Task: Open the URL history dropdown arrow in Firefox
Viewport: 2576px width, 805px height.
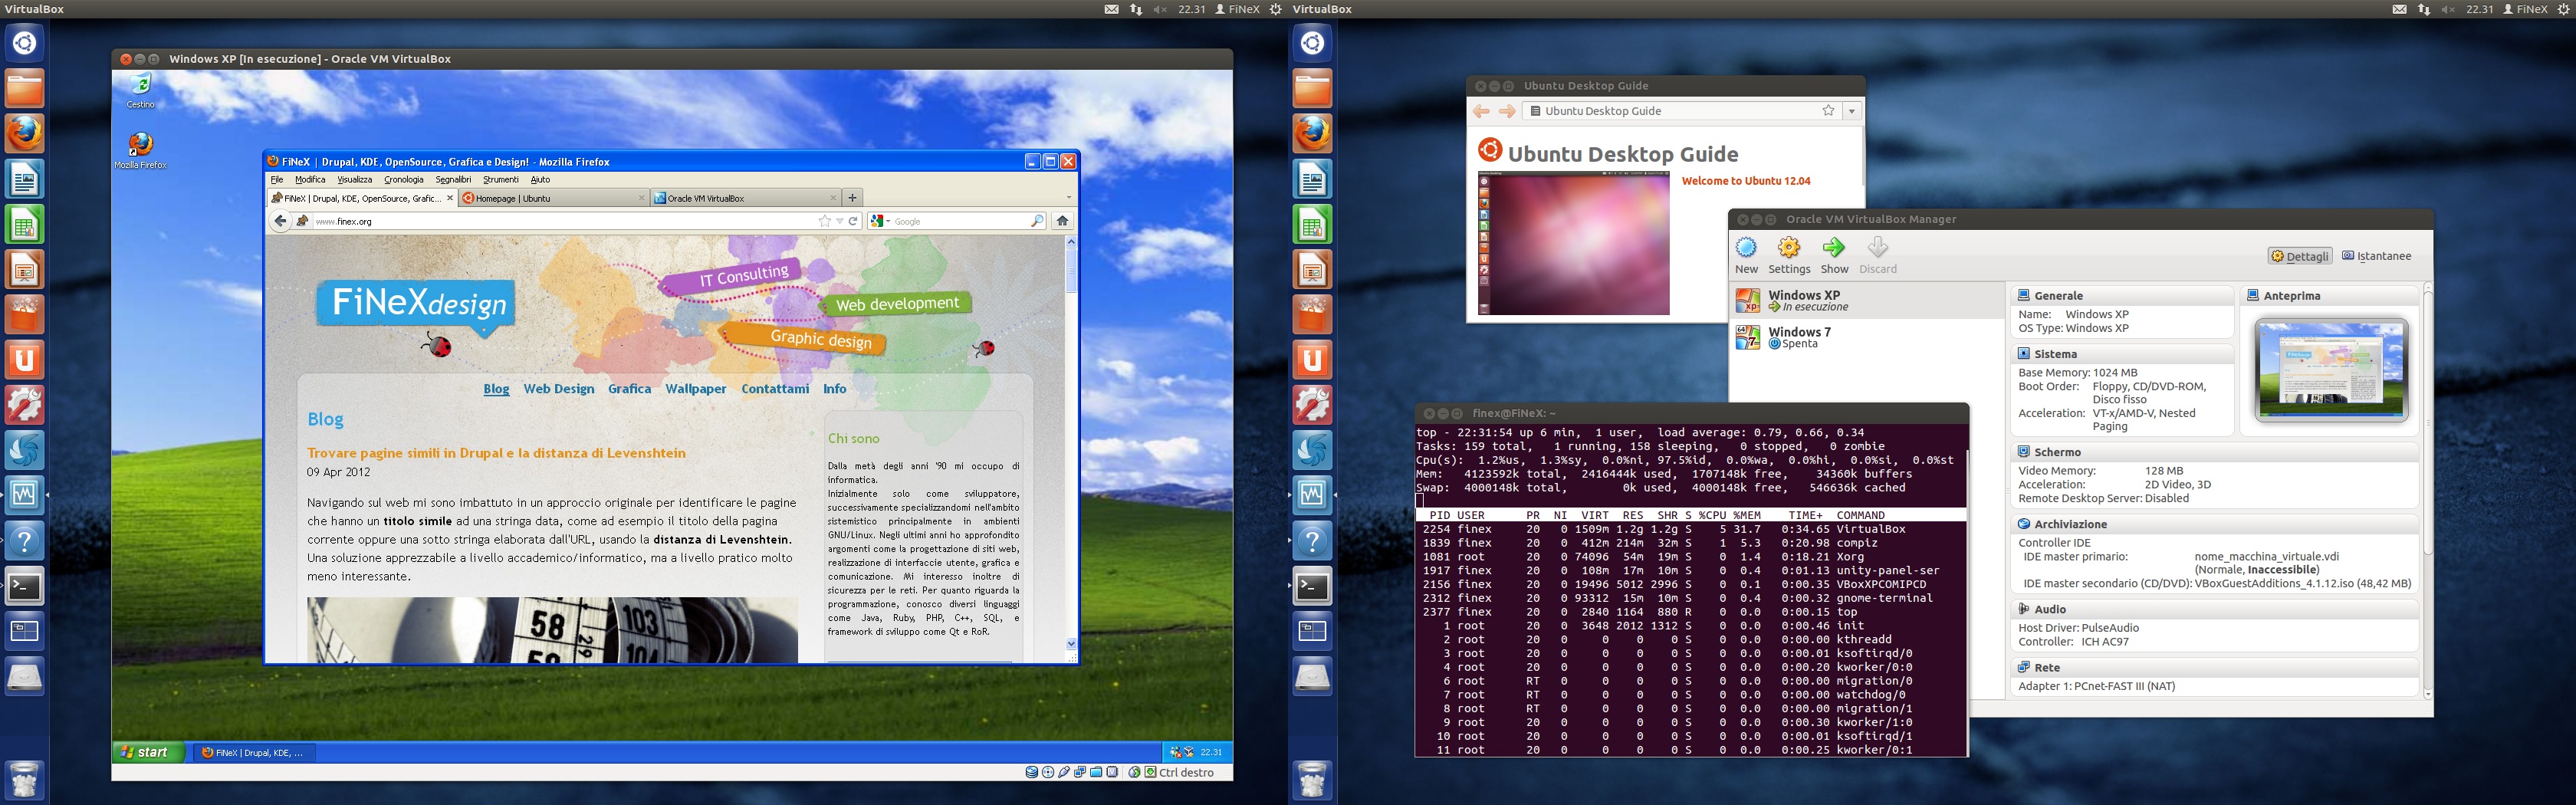Action: coord(840,221)
